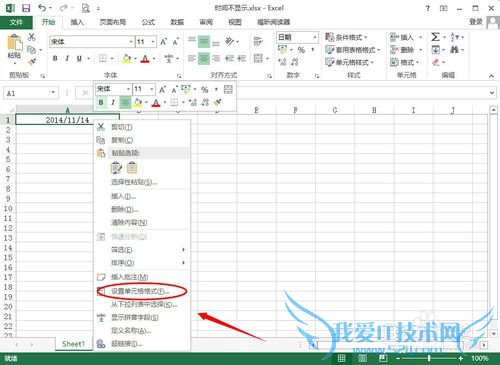Click the AutoSum sigma icon
The image size is (500, 365).
(x=435, y=37)
